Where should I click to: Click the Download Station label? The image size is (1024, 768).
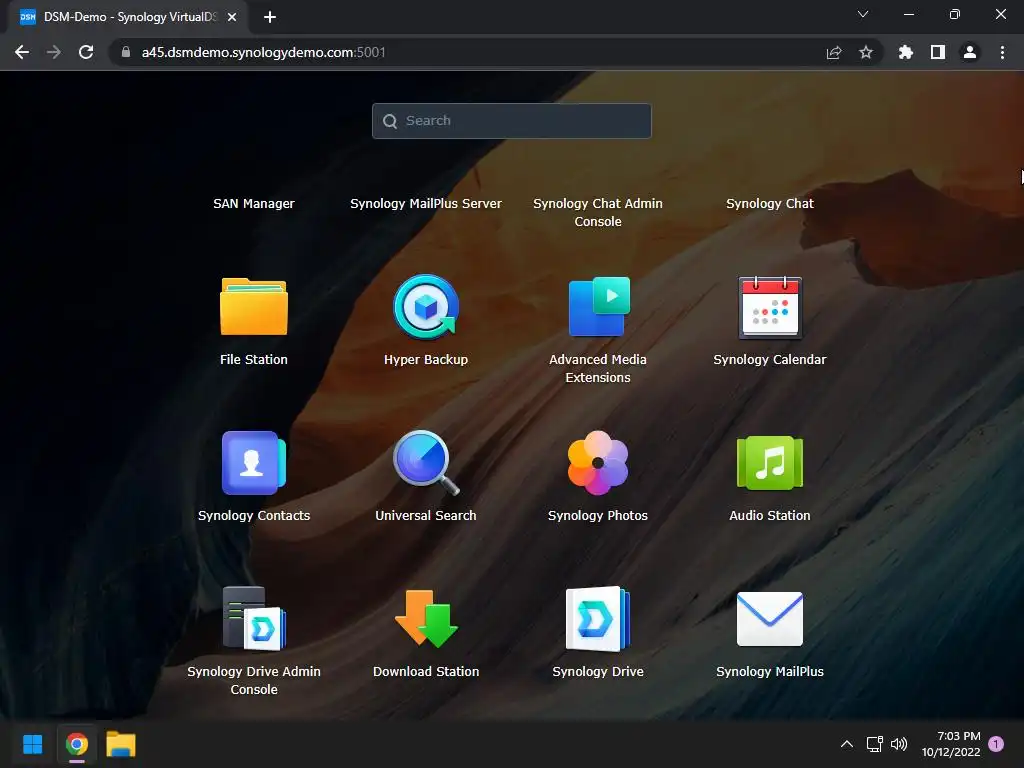tap(426, 672)
